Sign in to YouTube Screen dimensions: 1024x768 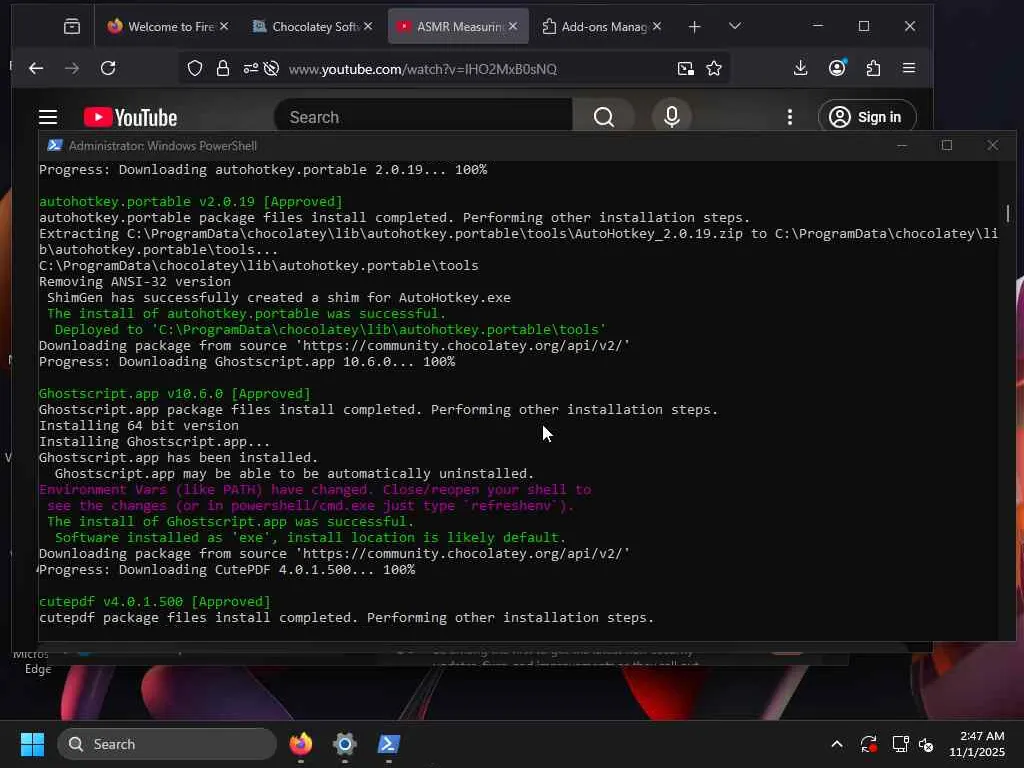[866, 117]
